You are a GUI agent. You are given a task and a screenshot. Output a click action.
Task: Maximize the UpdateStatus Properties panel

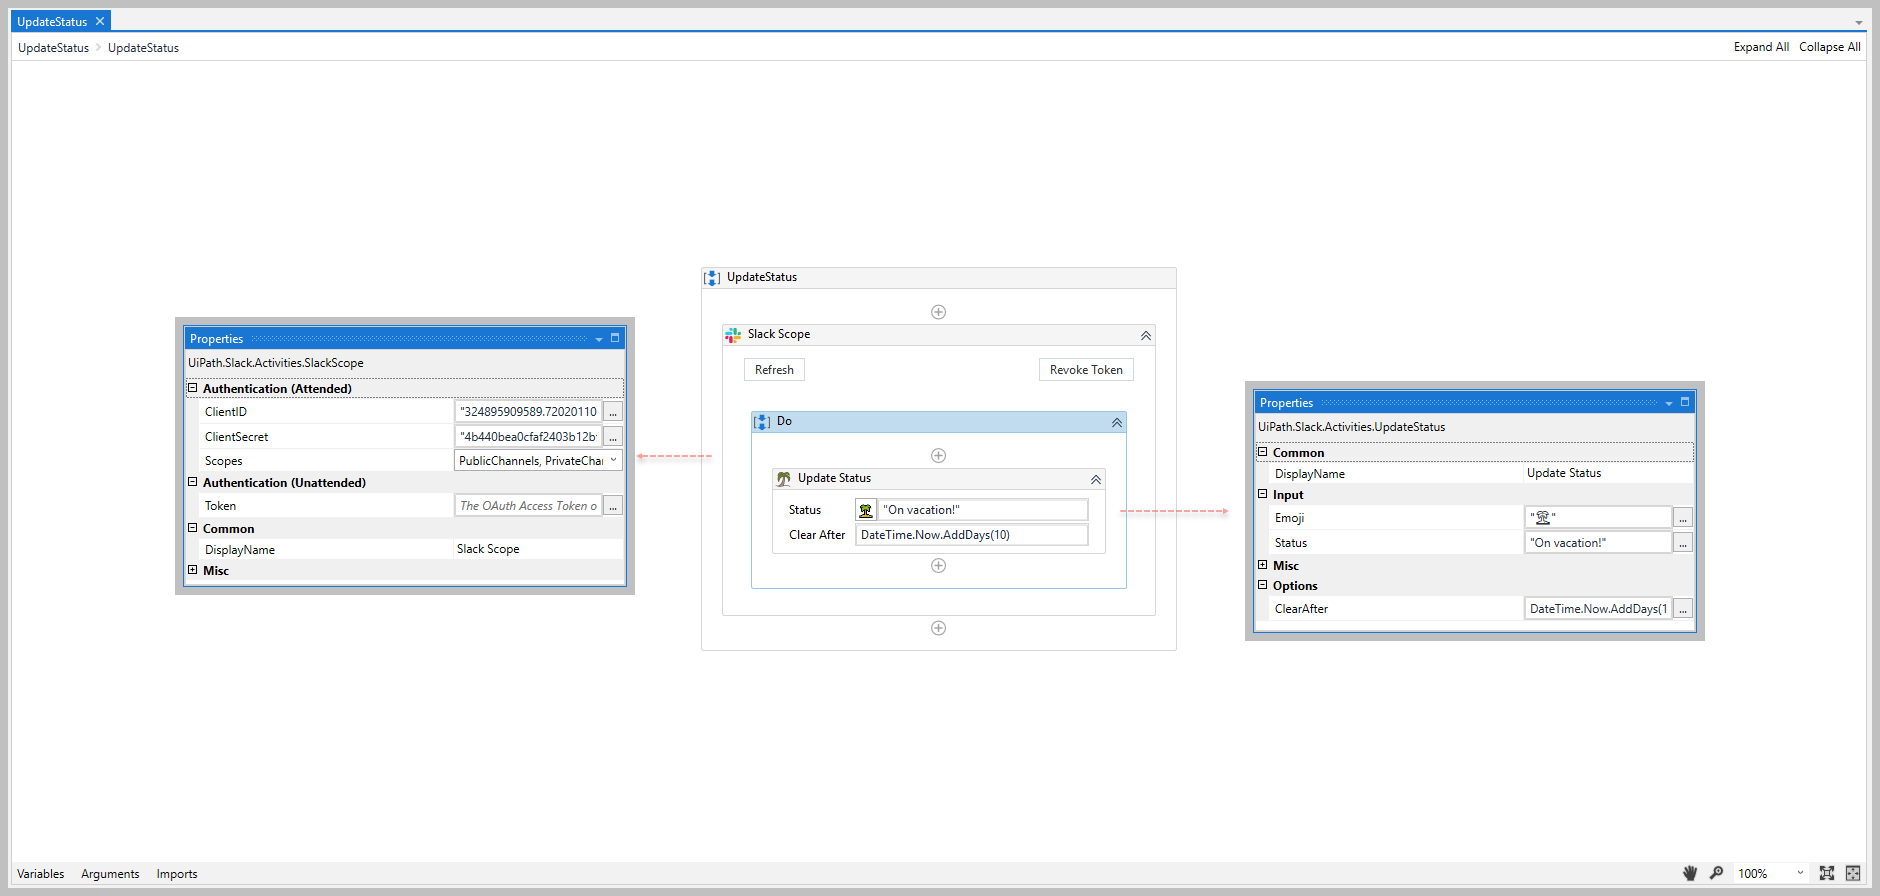point(1685,403)
